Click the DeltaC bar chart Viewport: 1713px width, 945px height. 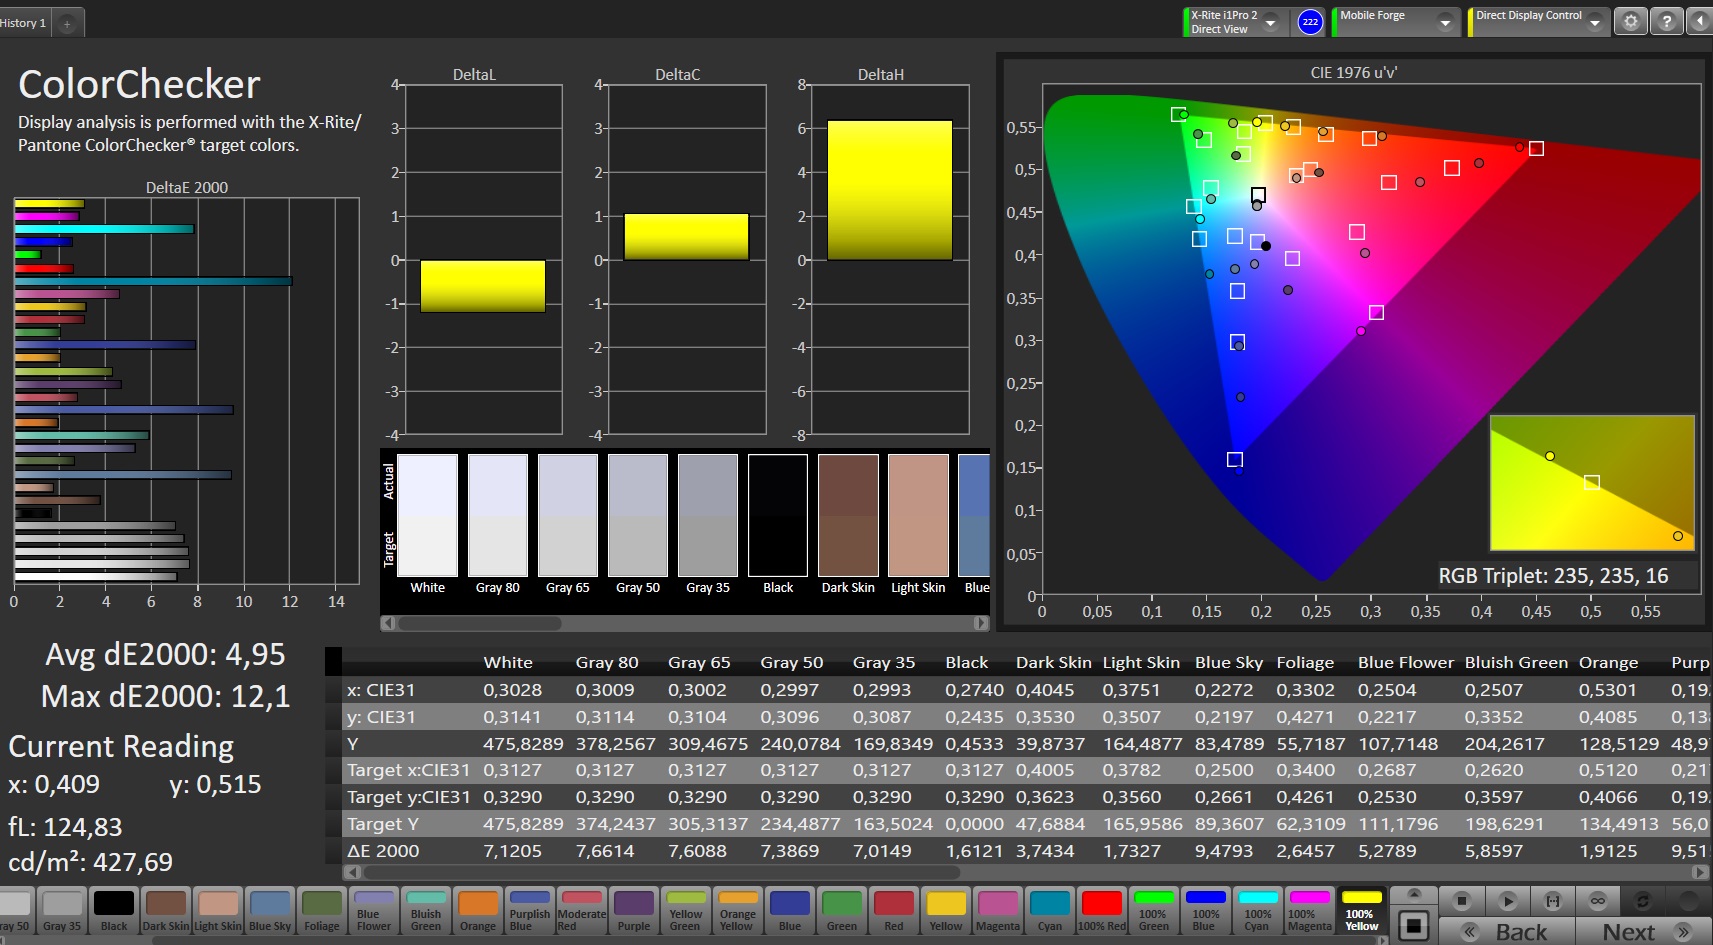coord(687,260)
